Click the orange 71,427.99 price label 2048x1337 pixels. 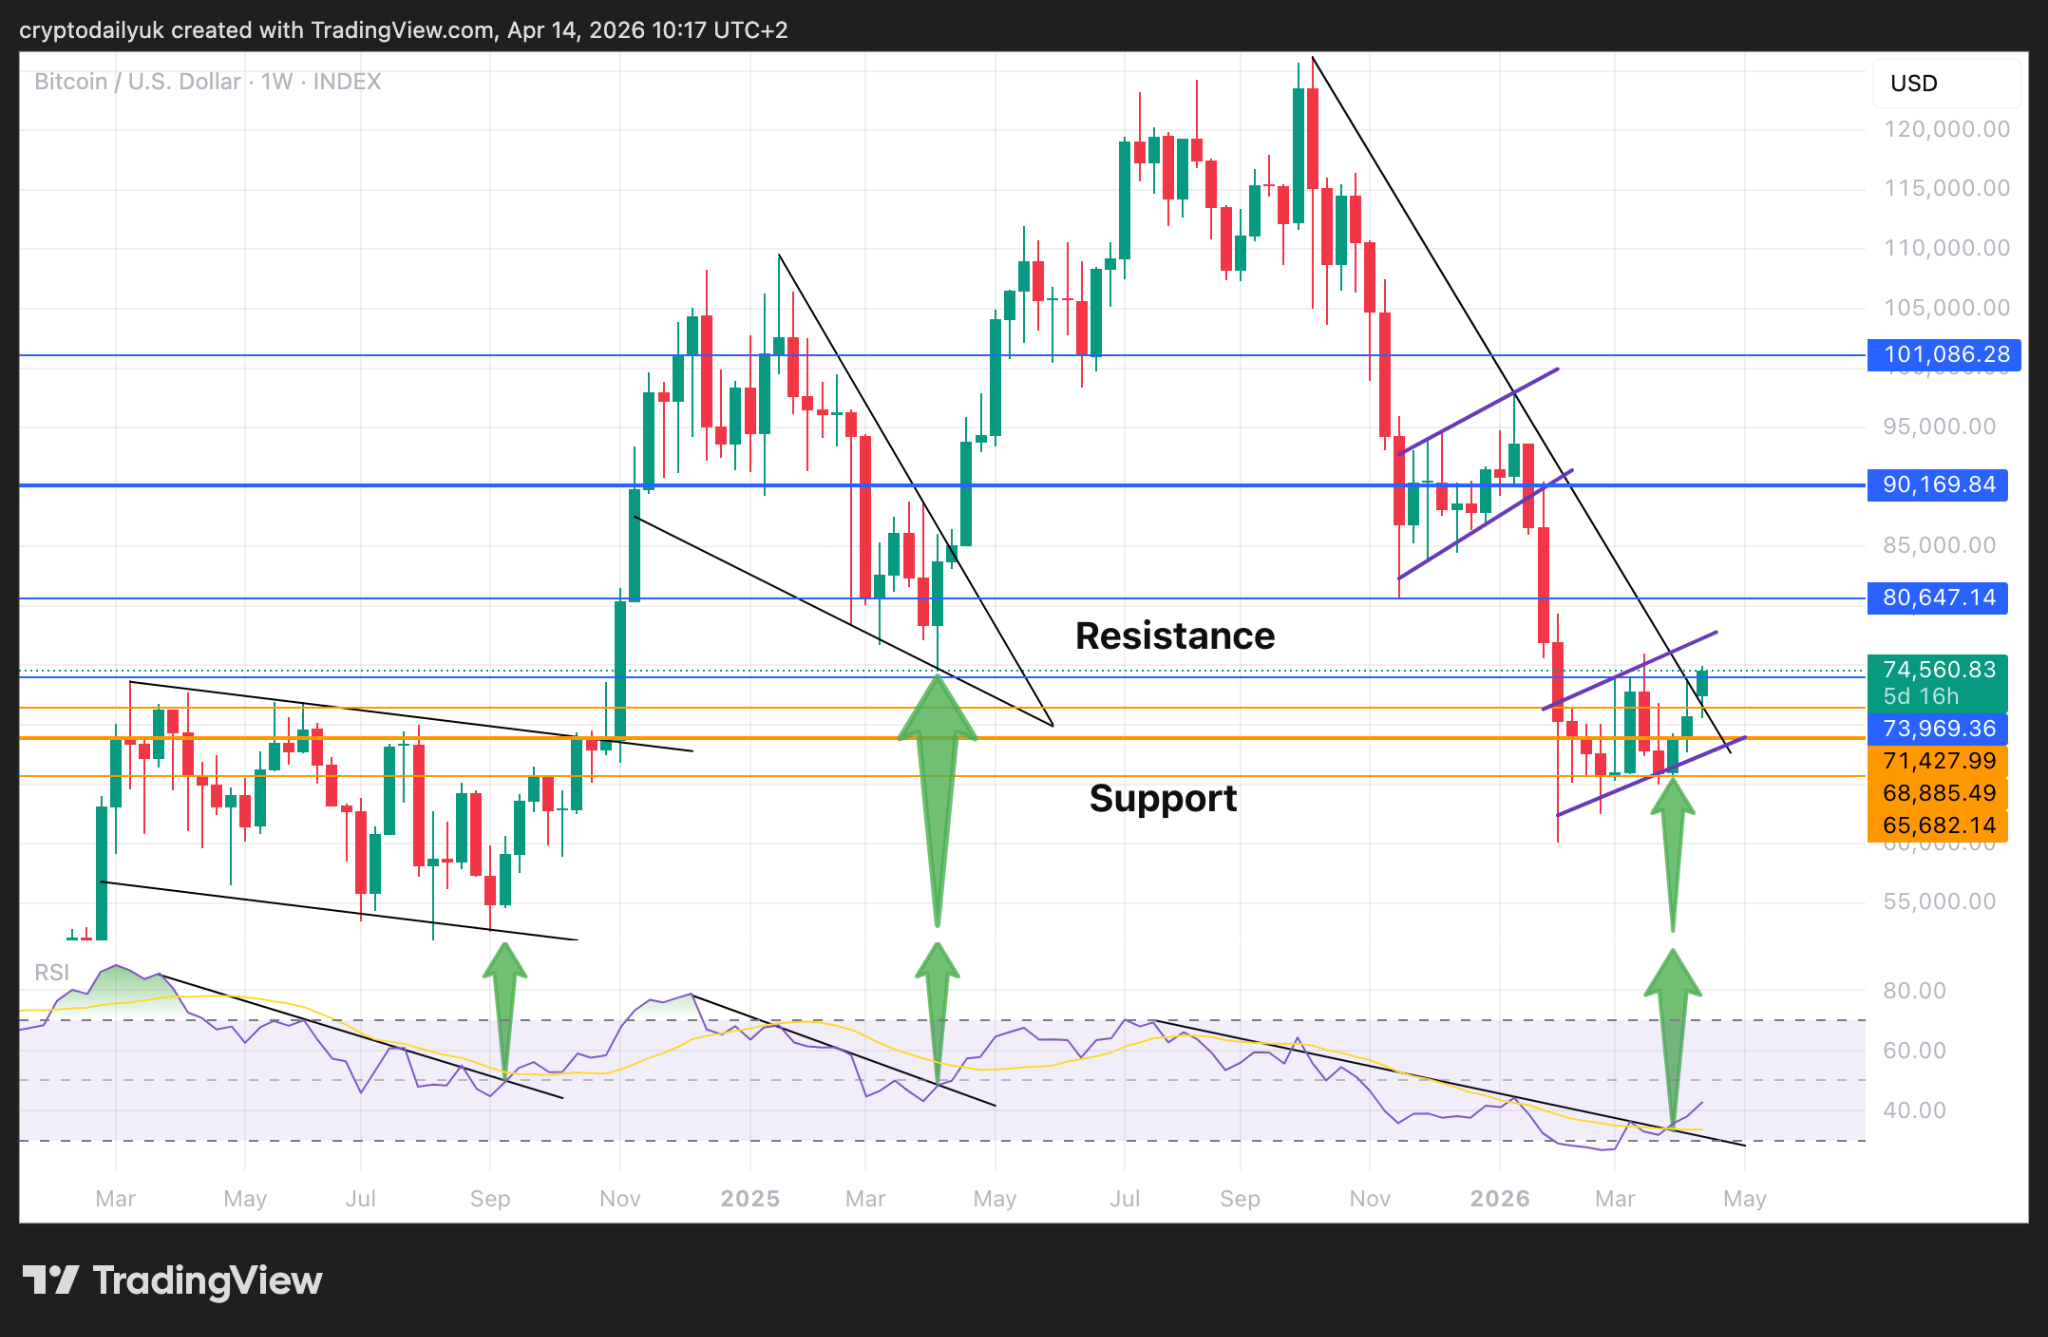point(1937,760)
